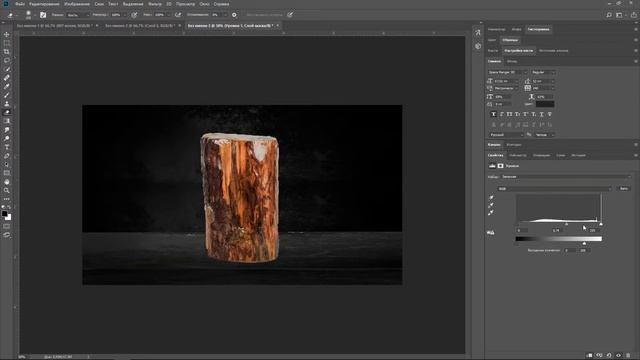Open the first collapsed panel icon beside canvas

pyautogui.click(x=478, y=33)
